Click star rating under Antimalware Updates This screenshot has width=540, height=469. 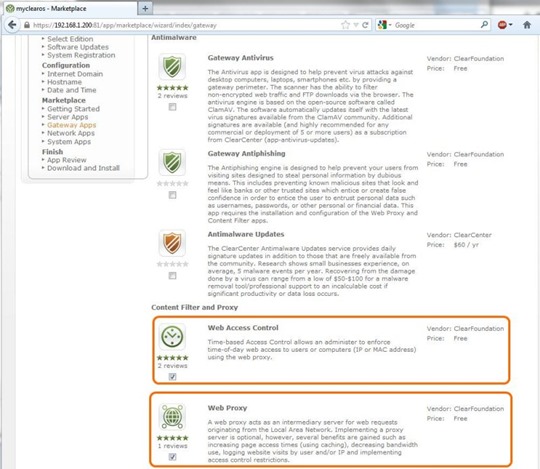click(173, 264)
